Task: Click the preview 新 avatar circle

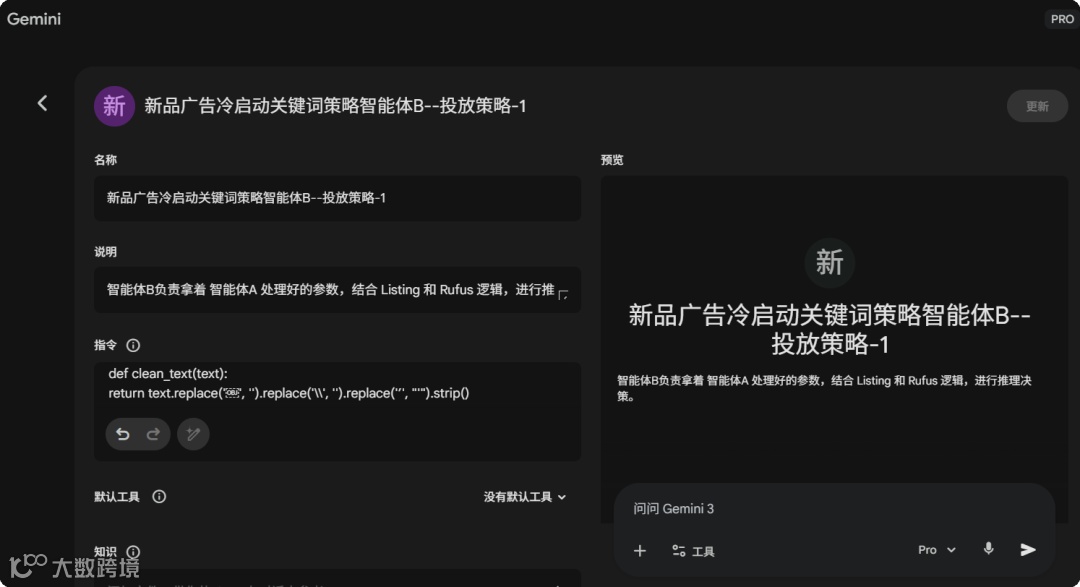Action: [829, 262]
